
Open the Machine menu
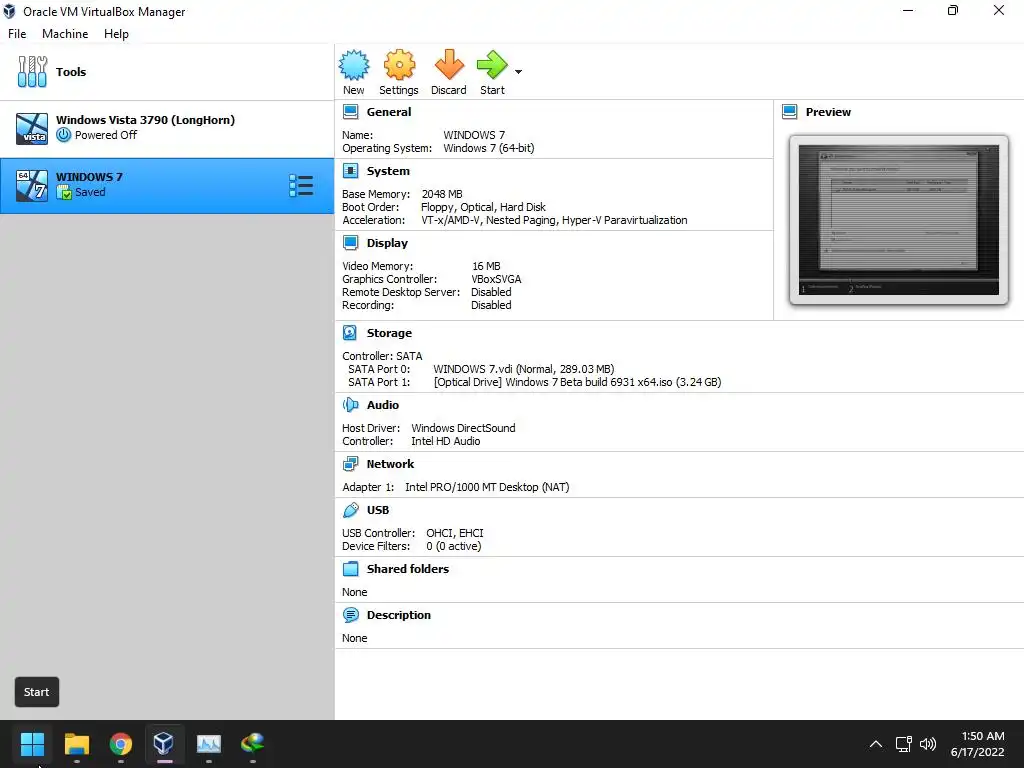click(x=65, y=34)
